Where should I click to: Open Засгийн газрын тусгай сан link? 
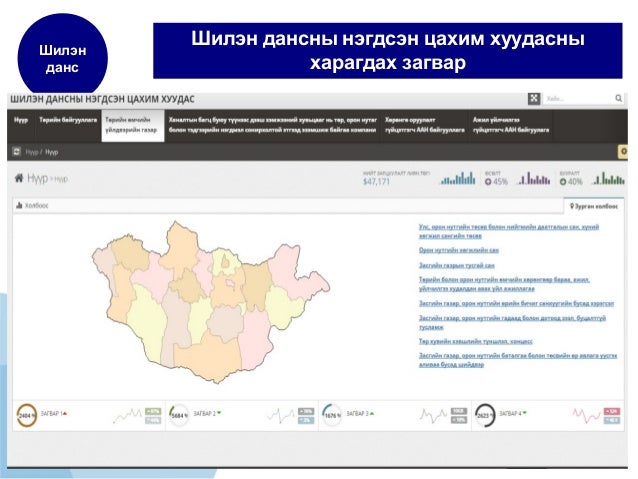click(457, 265)
